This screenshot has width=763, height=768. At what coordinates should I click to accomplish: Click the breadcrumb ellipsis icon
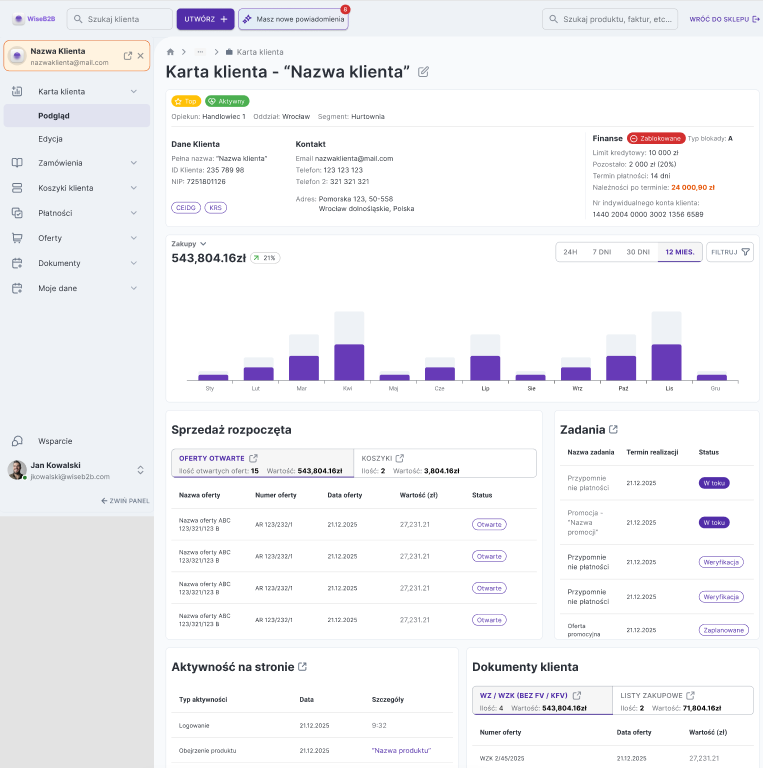(x=200, y=52)
